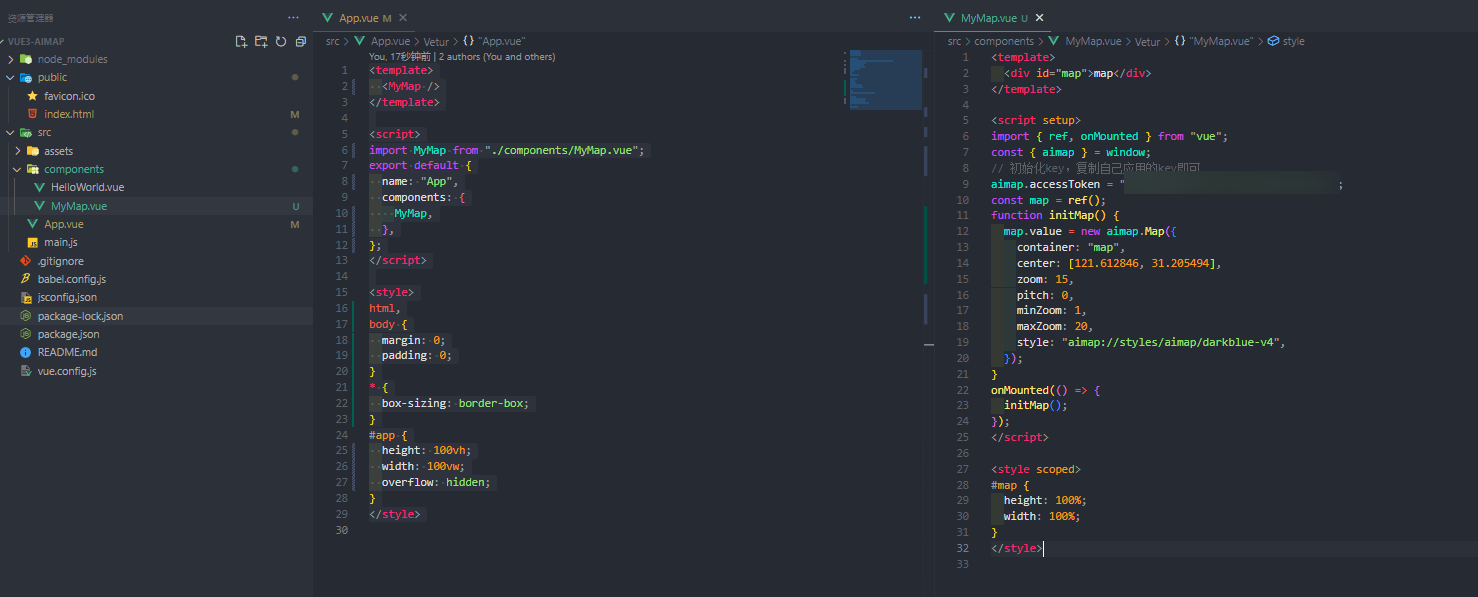Screen dimensions: 1478x597
Task: Click line number 25 in App.vue editor
Action: (343, 450)
